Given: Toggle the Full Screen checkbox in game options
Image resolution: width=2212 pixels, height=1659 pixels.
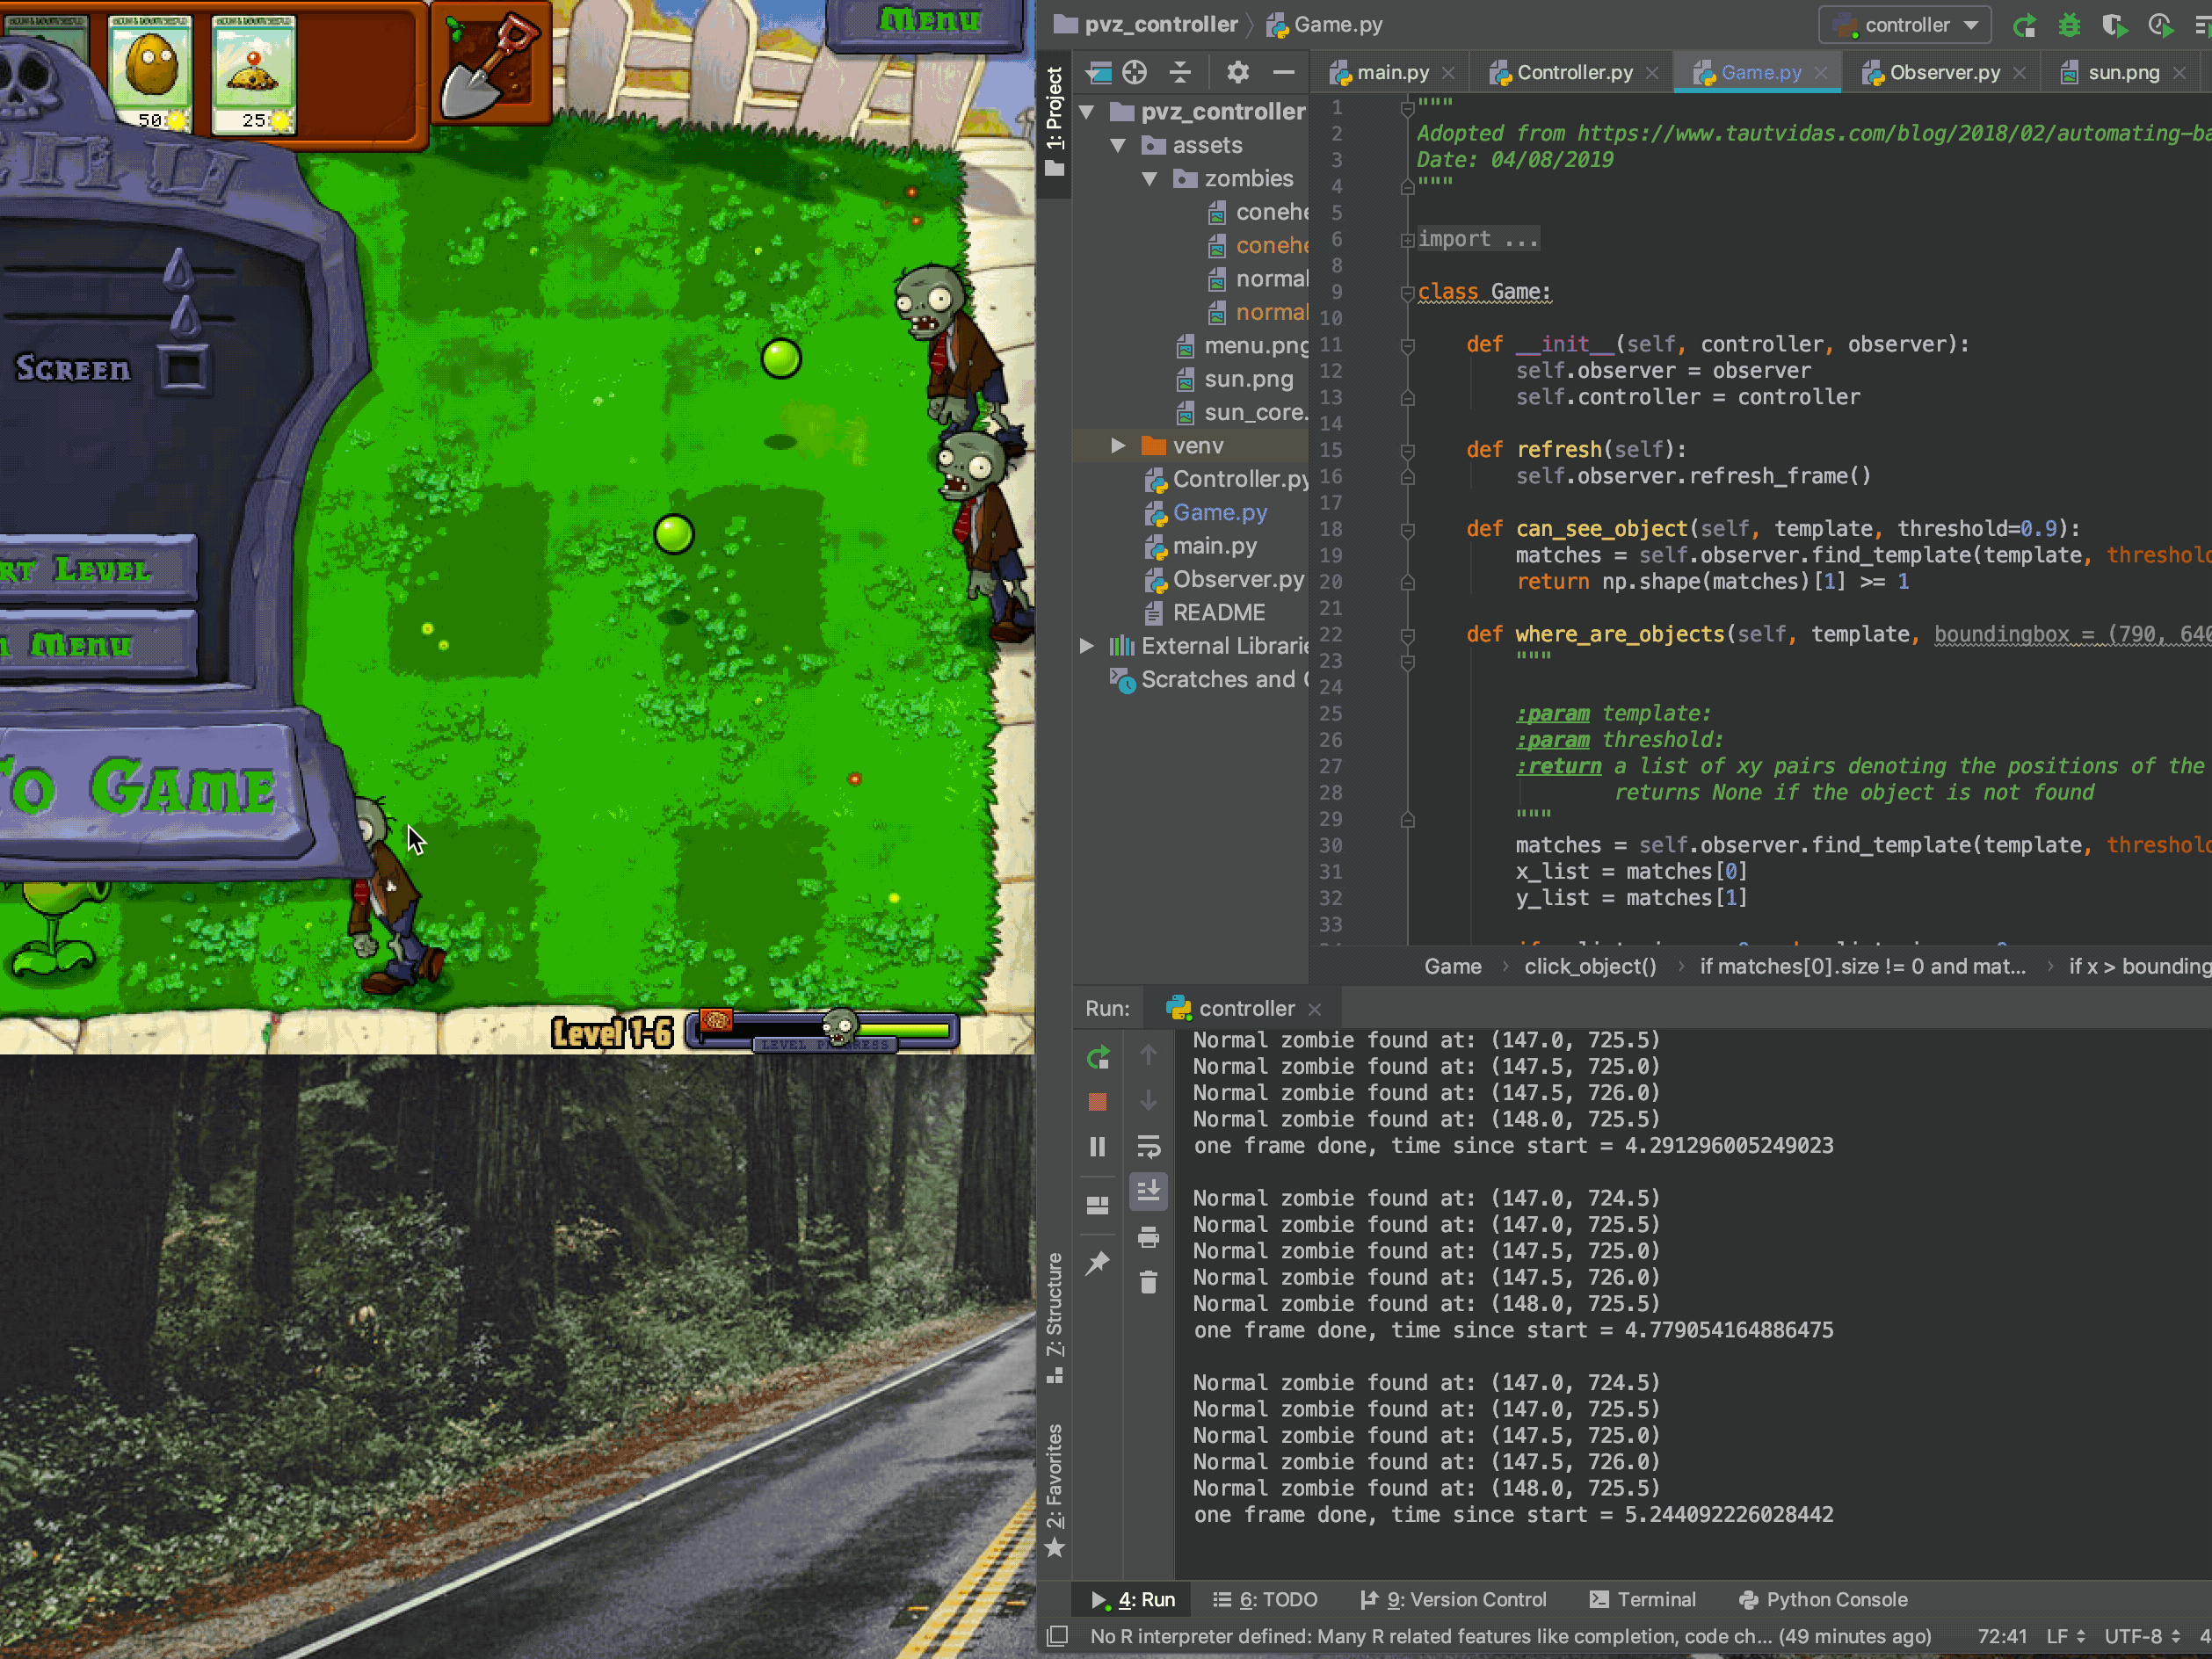Looking at the screenshot, I should [183, 368].
